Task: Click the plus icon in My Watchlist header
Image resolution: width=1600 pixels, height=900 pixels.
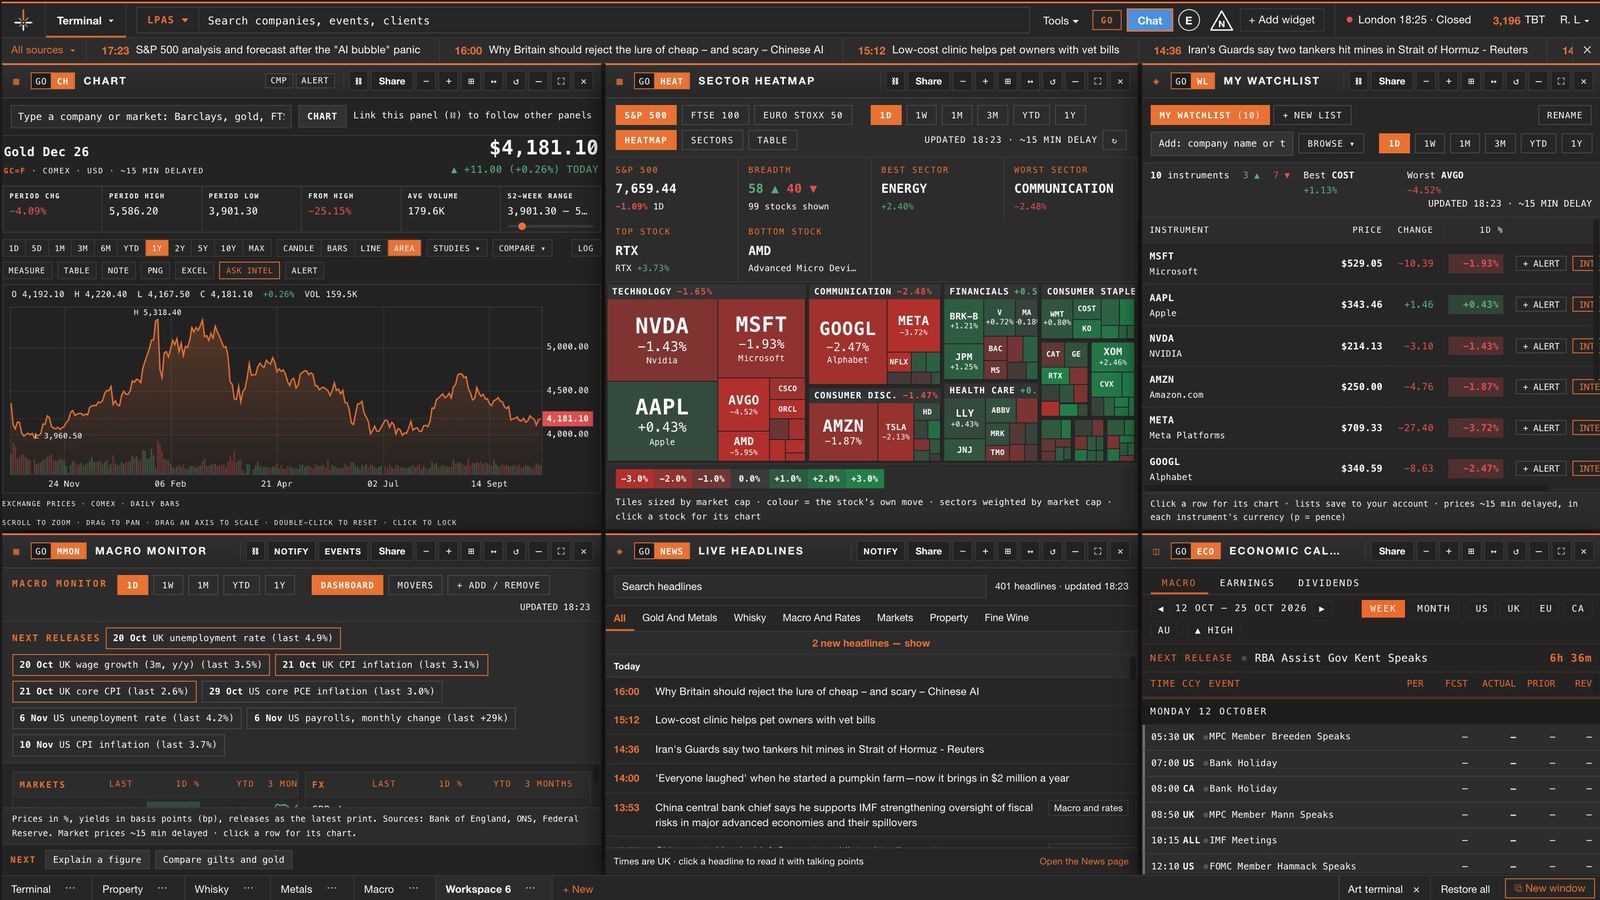Action: coord(1448,81)
